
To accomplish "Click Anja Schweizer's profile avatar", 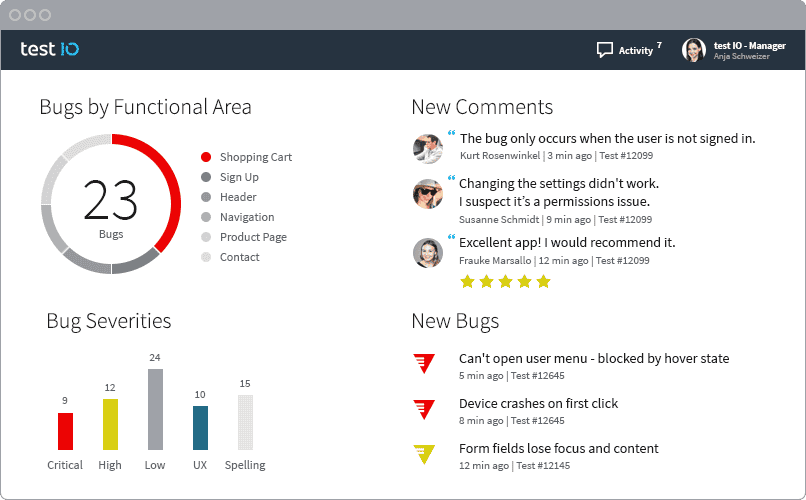I will tap(693, 50).
